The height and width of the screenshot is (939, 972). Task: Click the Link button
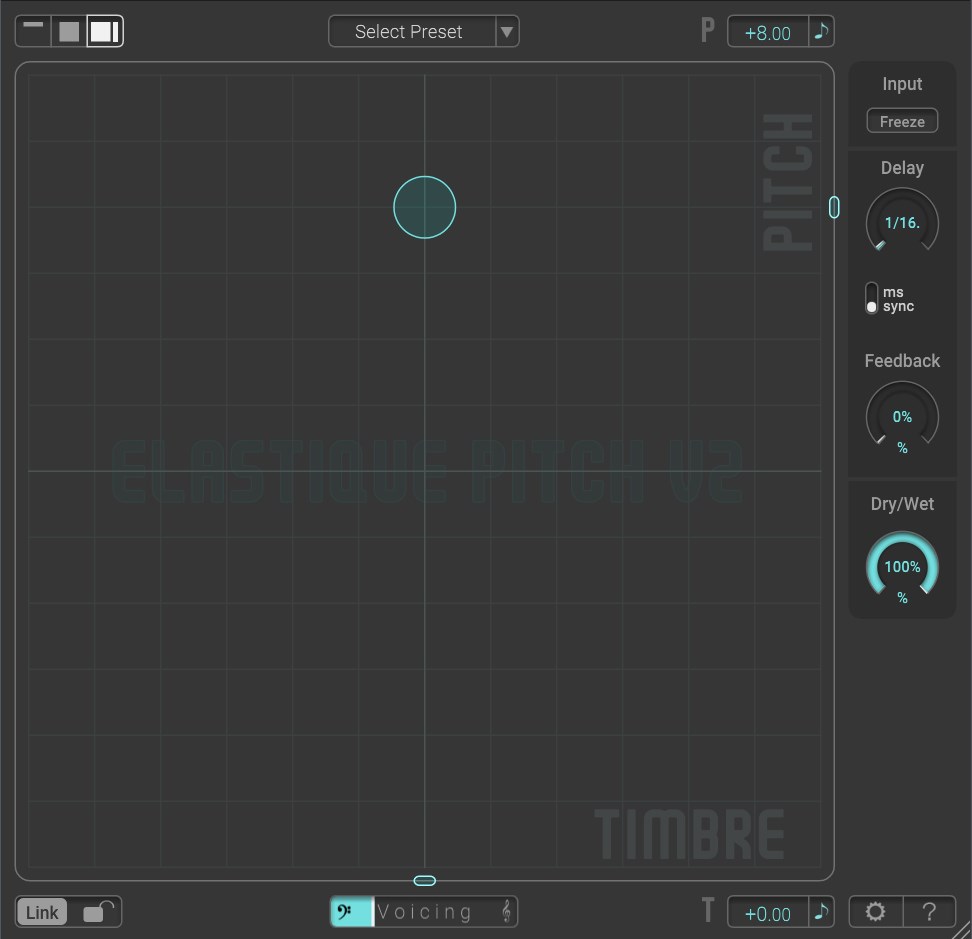[42, 912]
